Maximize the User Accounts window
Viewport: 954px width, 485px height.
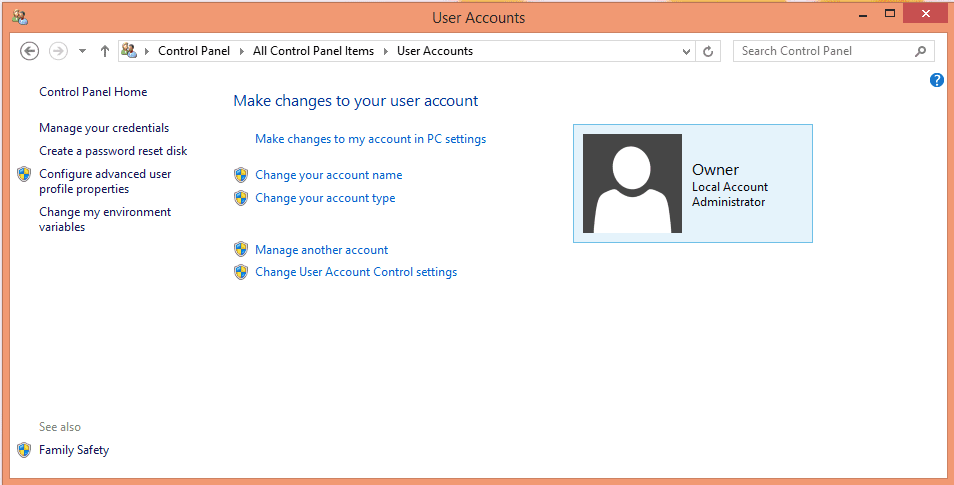point(890,13)
